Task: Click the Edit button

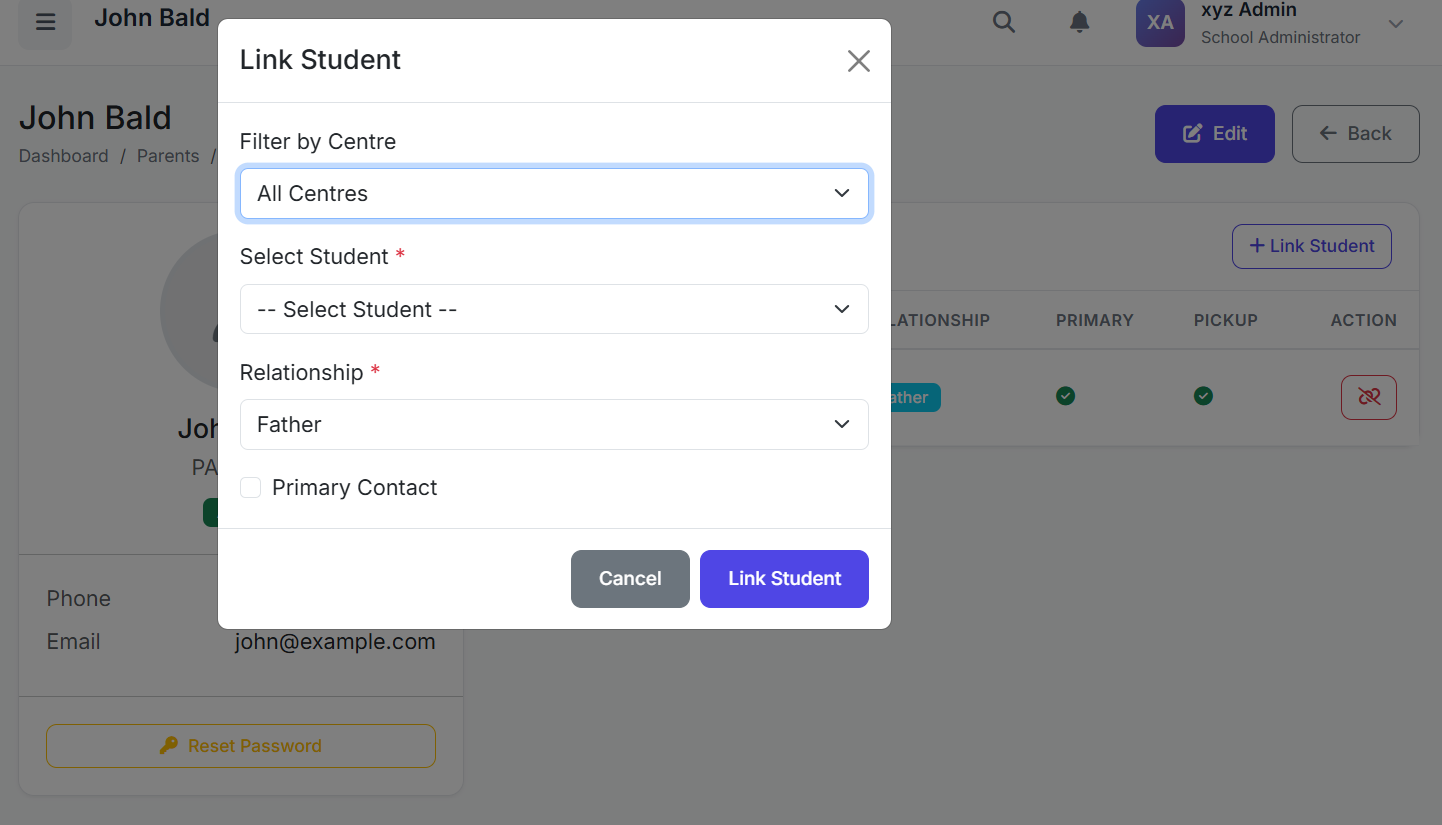Action: coord(1214,134)
